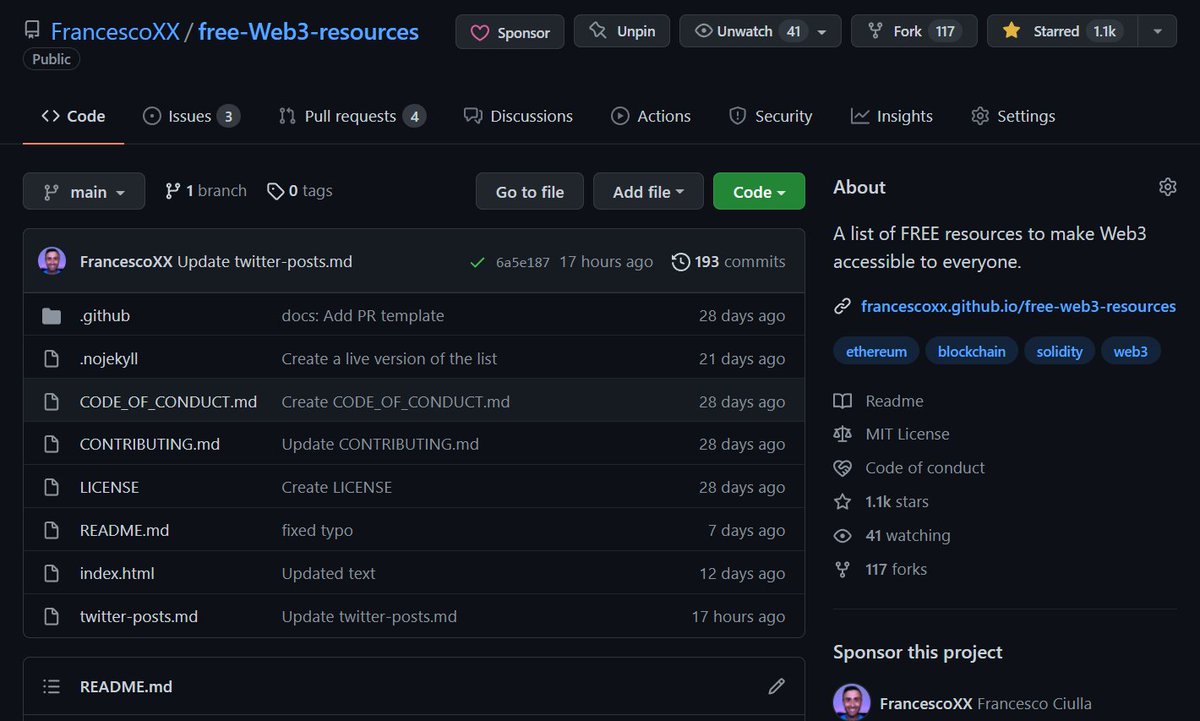Click the file icon next to CODE_OF_CONDUCT.md
Viewport: 1200px width, 721px height.
(52, 402)
